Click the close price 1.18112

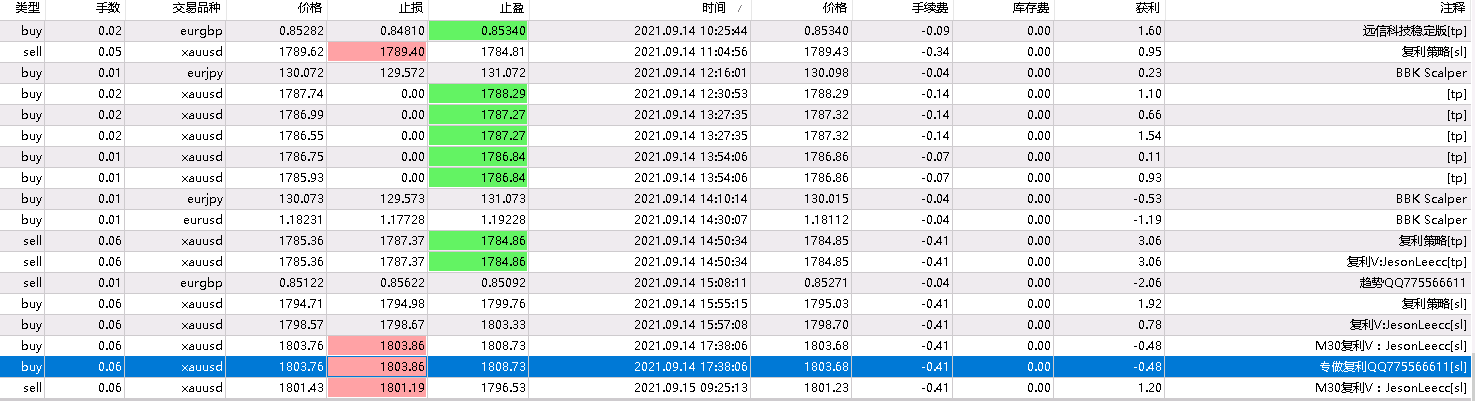coord(826,219)
